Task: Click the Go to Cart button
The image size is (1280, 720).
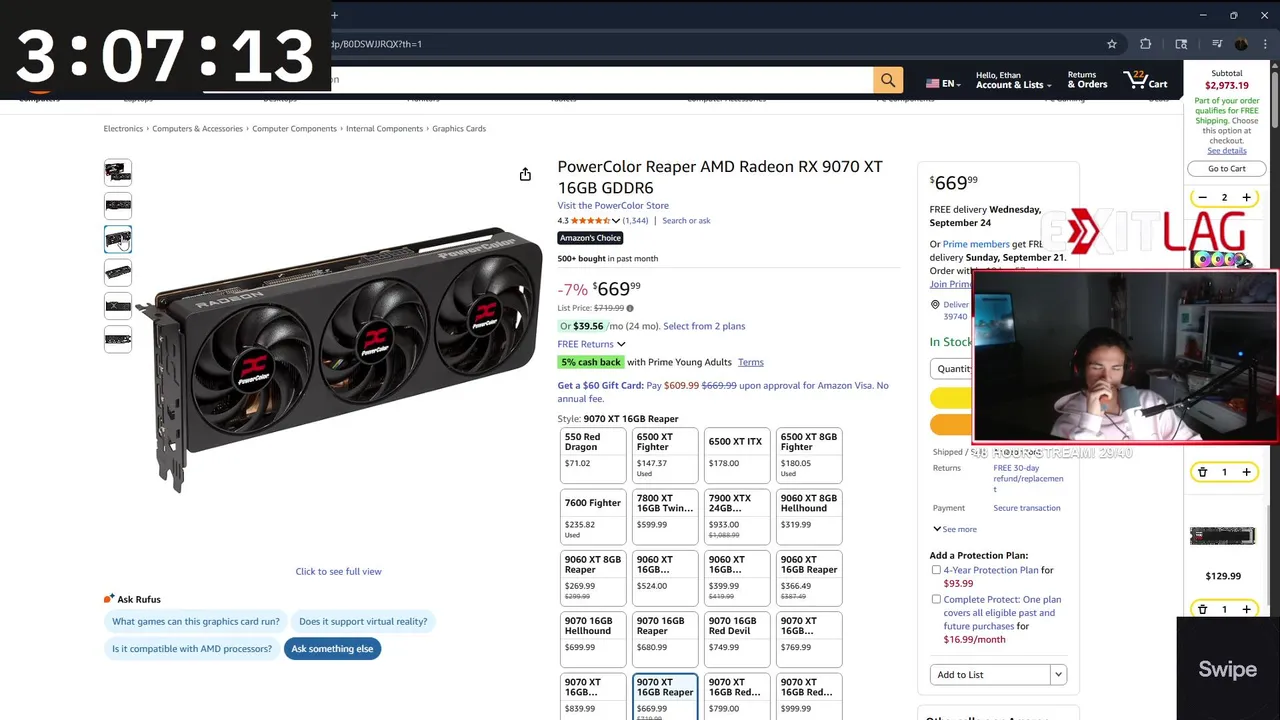Action: [1226, 169]
